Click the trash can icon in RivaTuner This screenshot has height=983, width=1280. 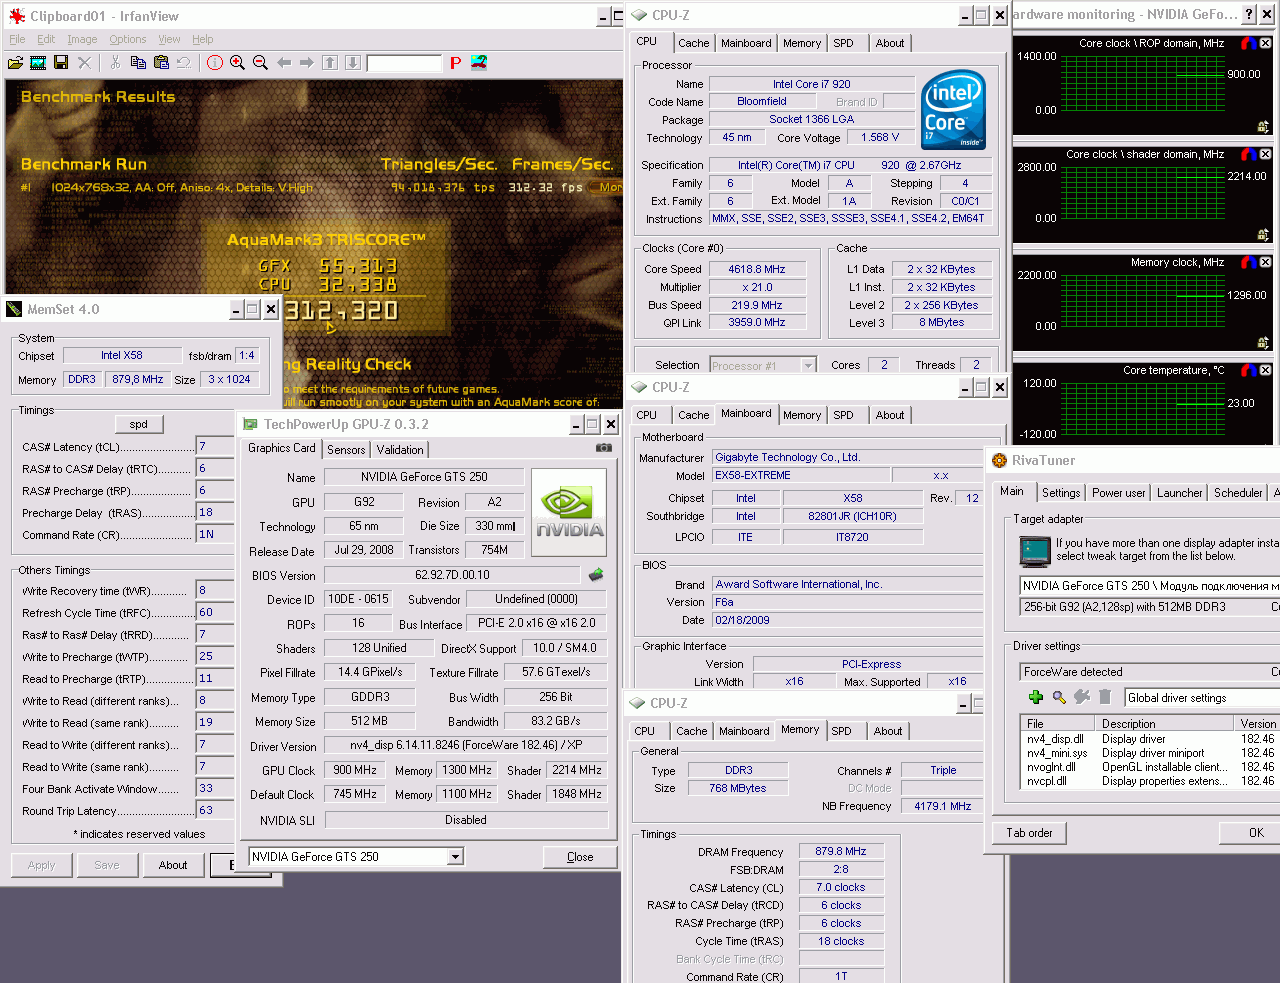1104,697
